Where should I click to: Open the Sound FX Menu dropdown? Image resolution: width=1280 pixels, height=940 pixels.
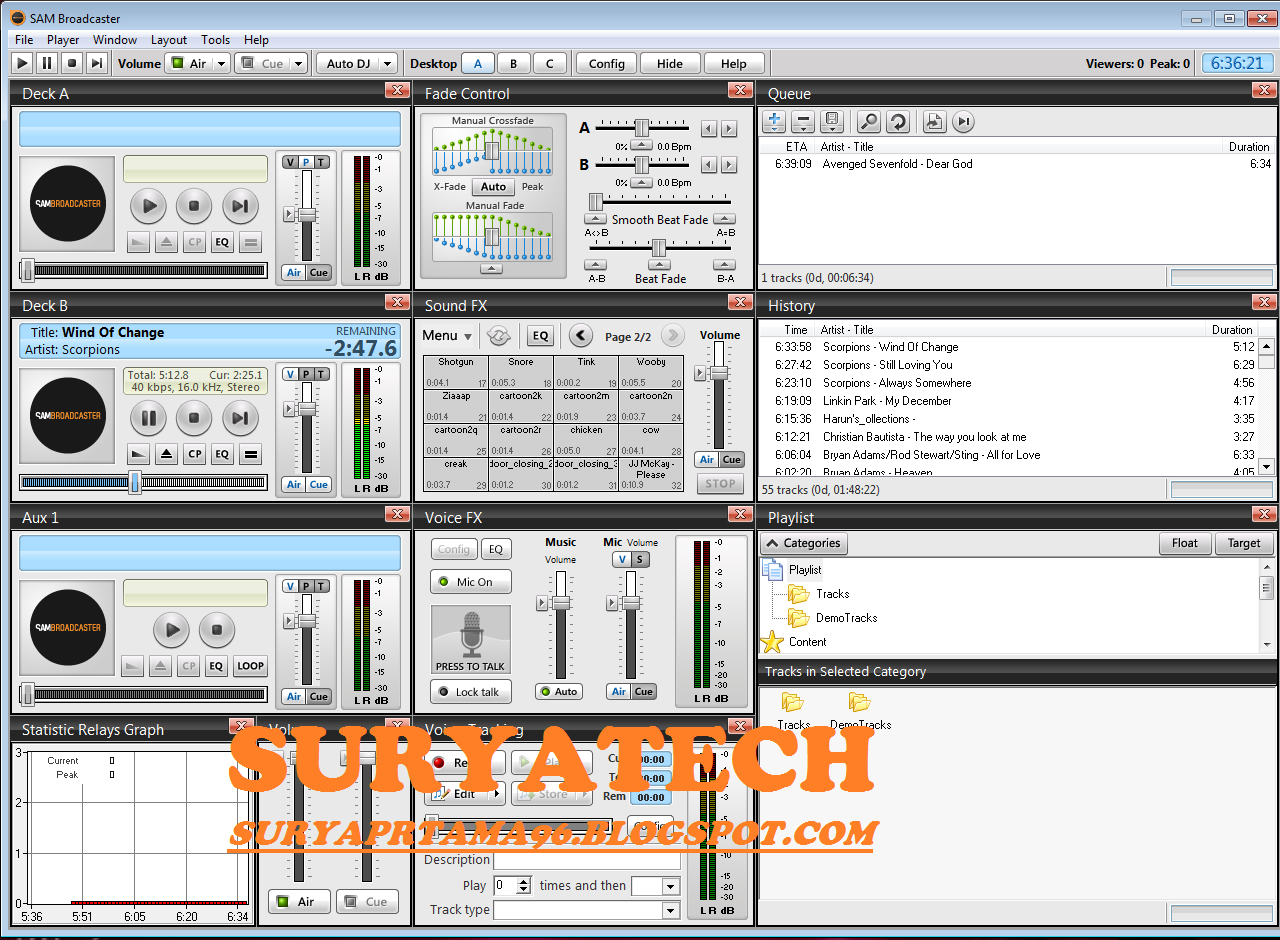point(446,336)
